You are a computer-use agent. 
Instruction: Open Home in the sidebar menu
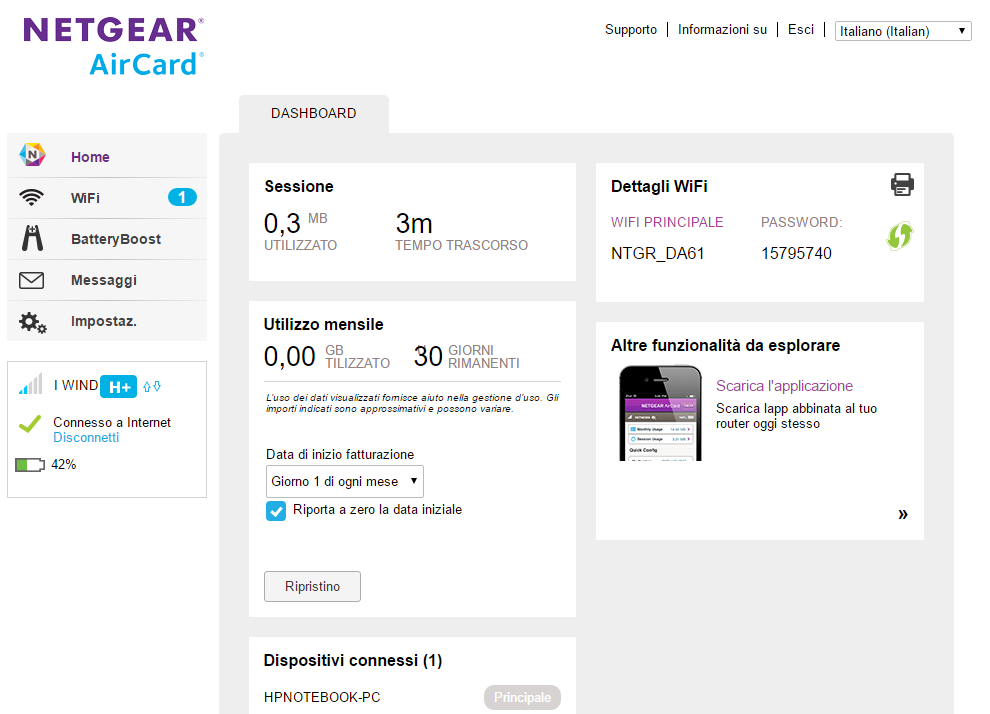click(x=107, y=156)
